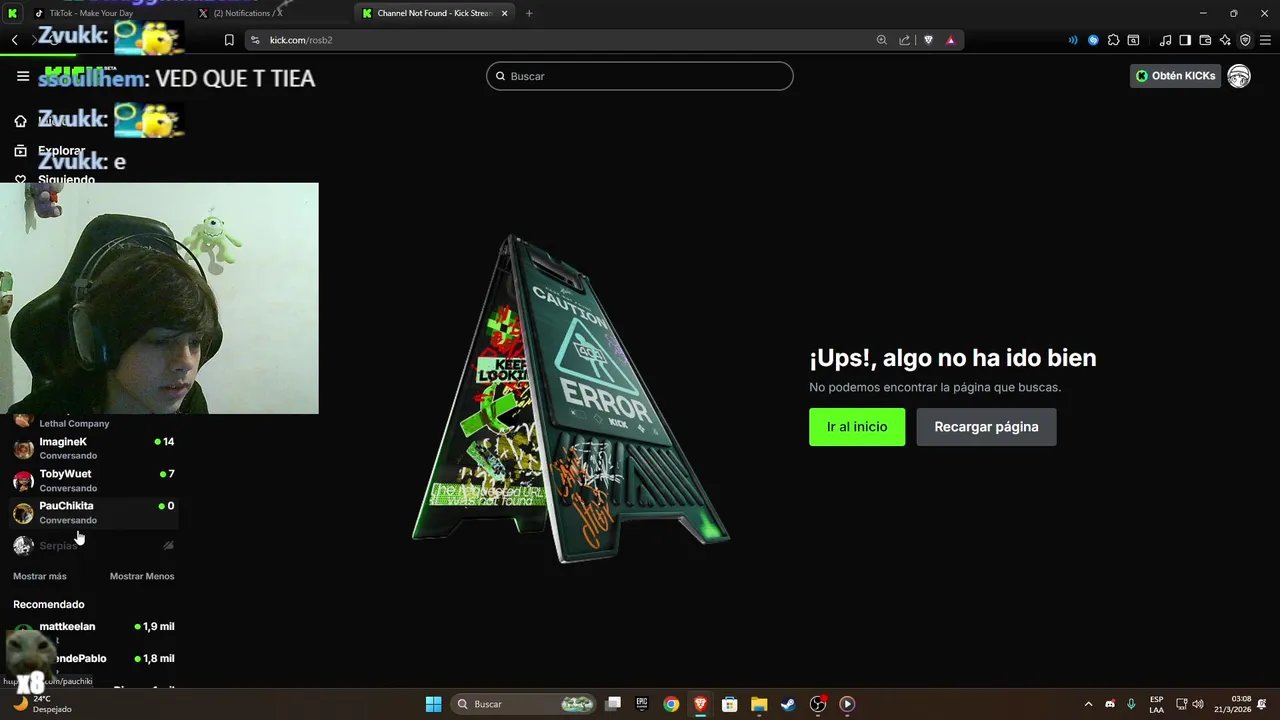Image resolution: width=1280 pixels, height=720 pixels.
Task: Click the Kick home icon in sidebar
Action: click(x=20, y=121)
